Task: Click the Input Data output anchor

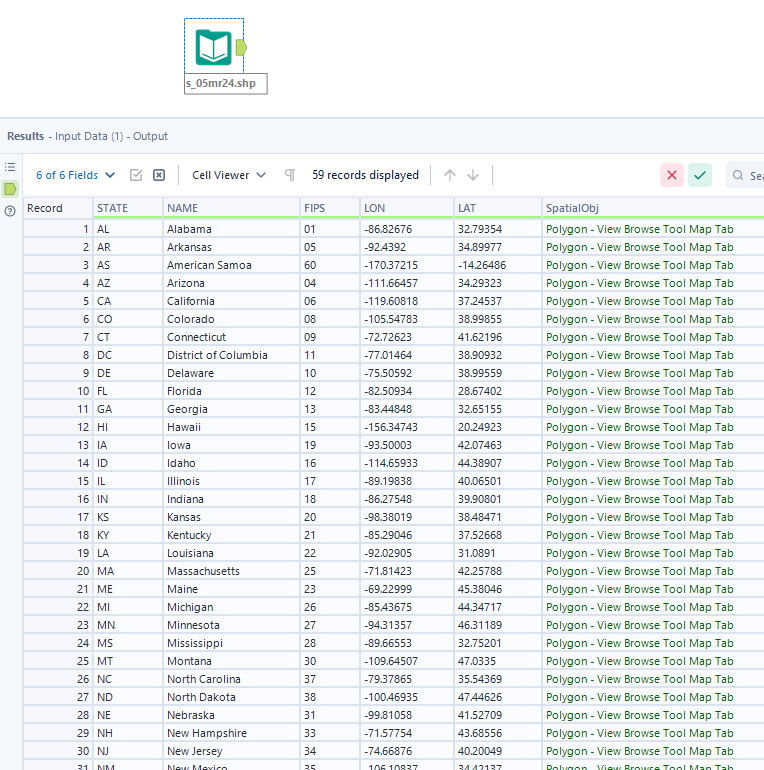Action: pos(243,47)
